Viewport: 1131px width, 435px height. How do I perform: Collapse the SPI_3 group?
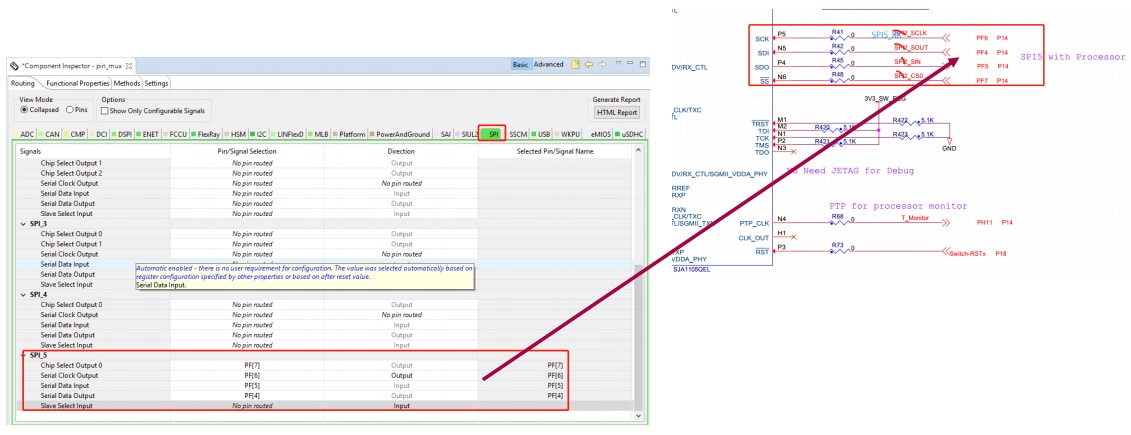click(24, 224)
